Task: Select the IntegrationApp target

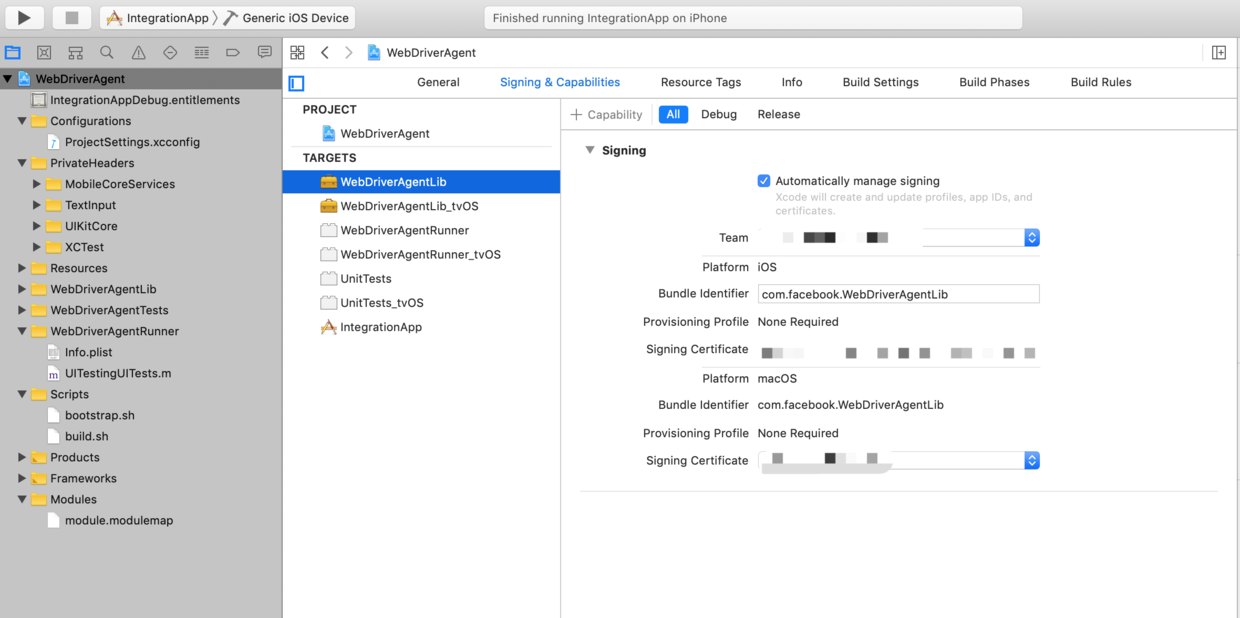Action: [381, 327]
